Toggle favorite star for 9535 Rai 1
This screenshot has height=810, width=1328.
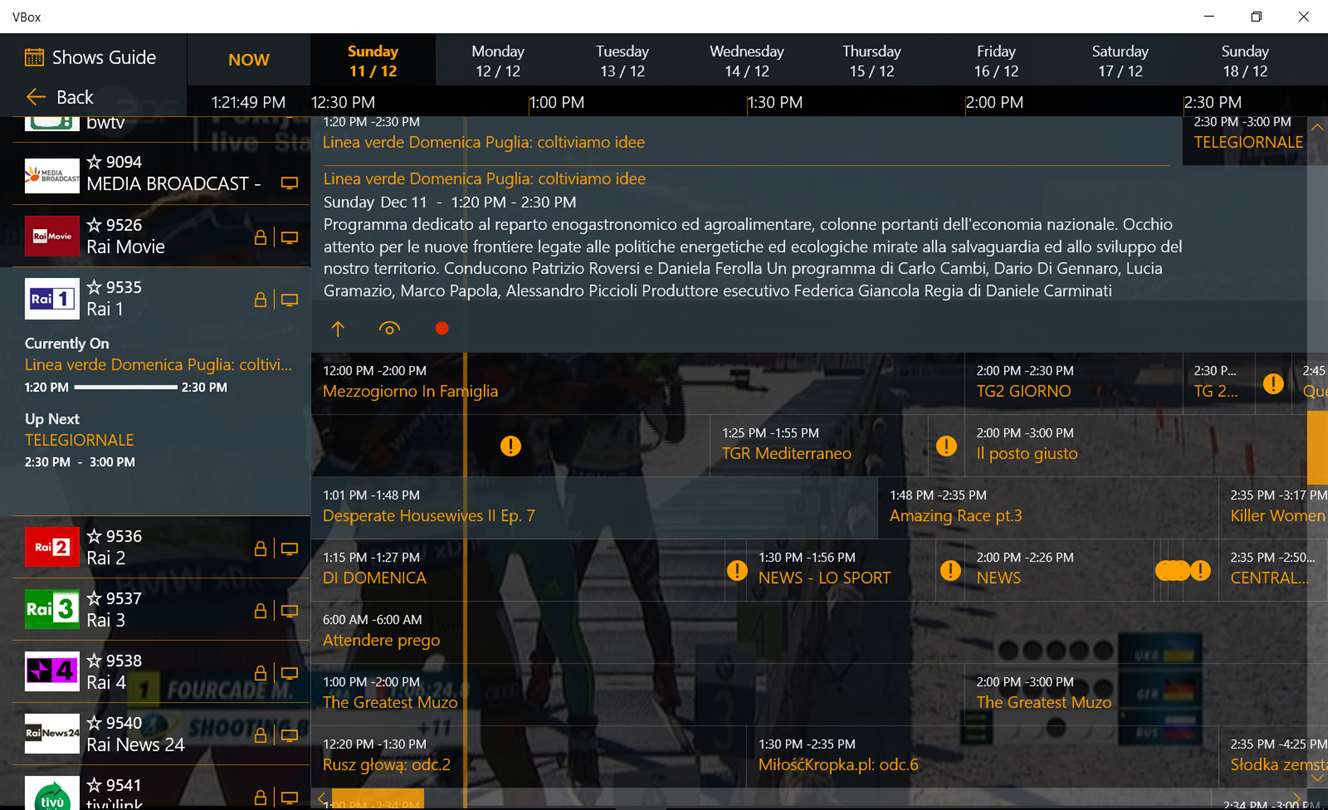click(94, 287)
